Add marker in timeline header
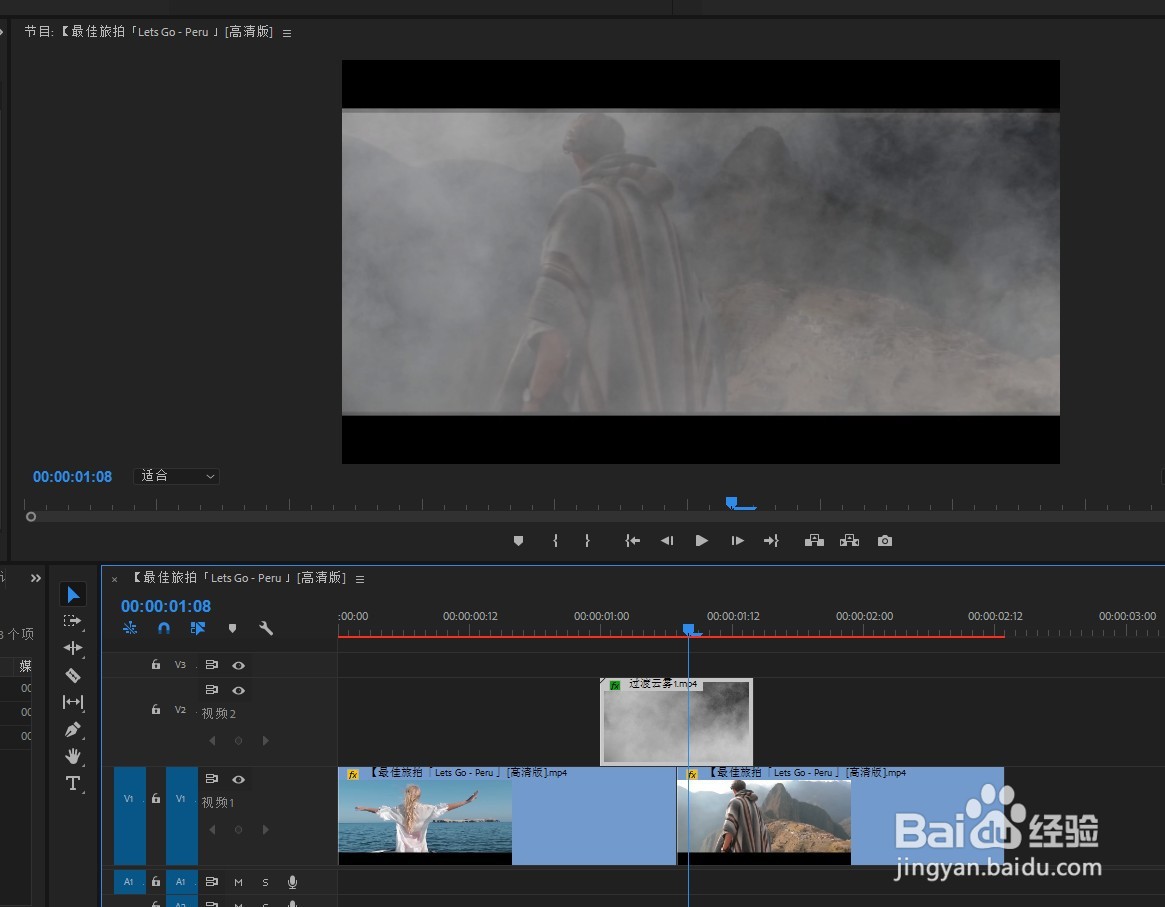Image resolution: width=1165 pixels, height=907 pixels. pos(233,628)
